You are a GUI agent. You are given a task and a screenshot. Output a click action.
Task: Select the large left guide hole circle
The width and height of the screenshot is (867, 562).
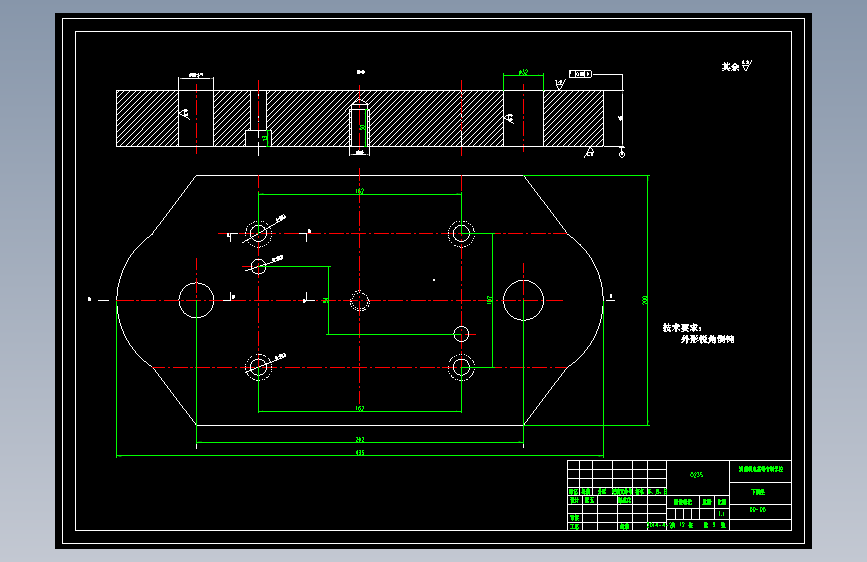coord(196,300)
